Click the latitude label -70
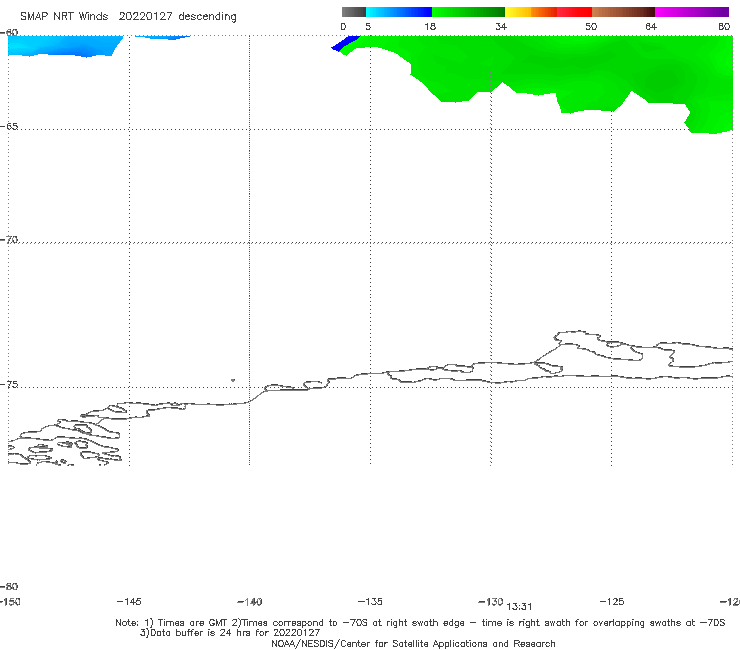 [9, 240]
